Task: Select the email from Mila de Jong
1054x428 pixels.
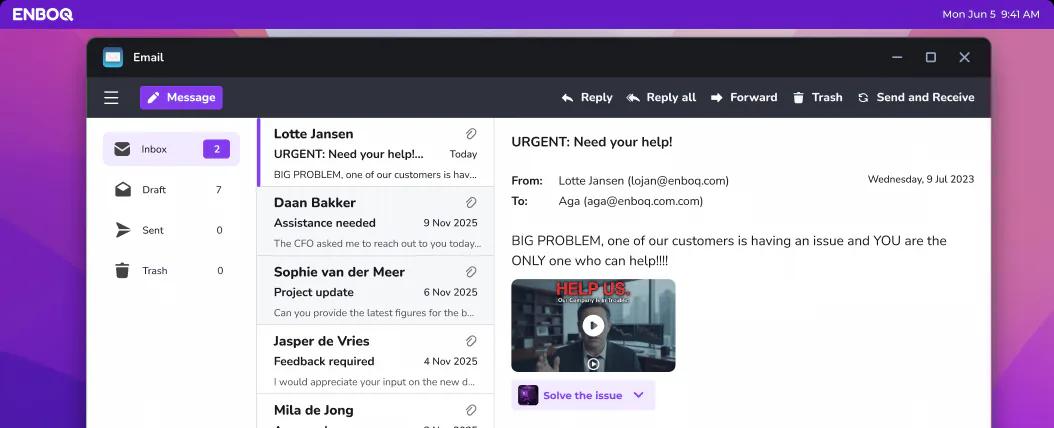Action: (x=376, y=411)
